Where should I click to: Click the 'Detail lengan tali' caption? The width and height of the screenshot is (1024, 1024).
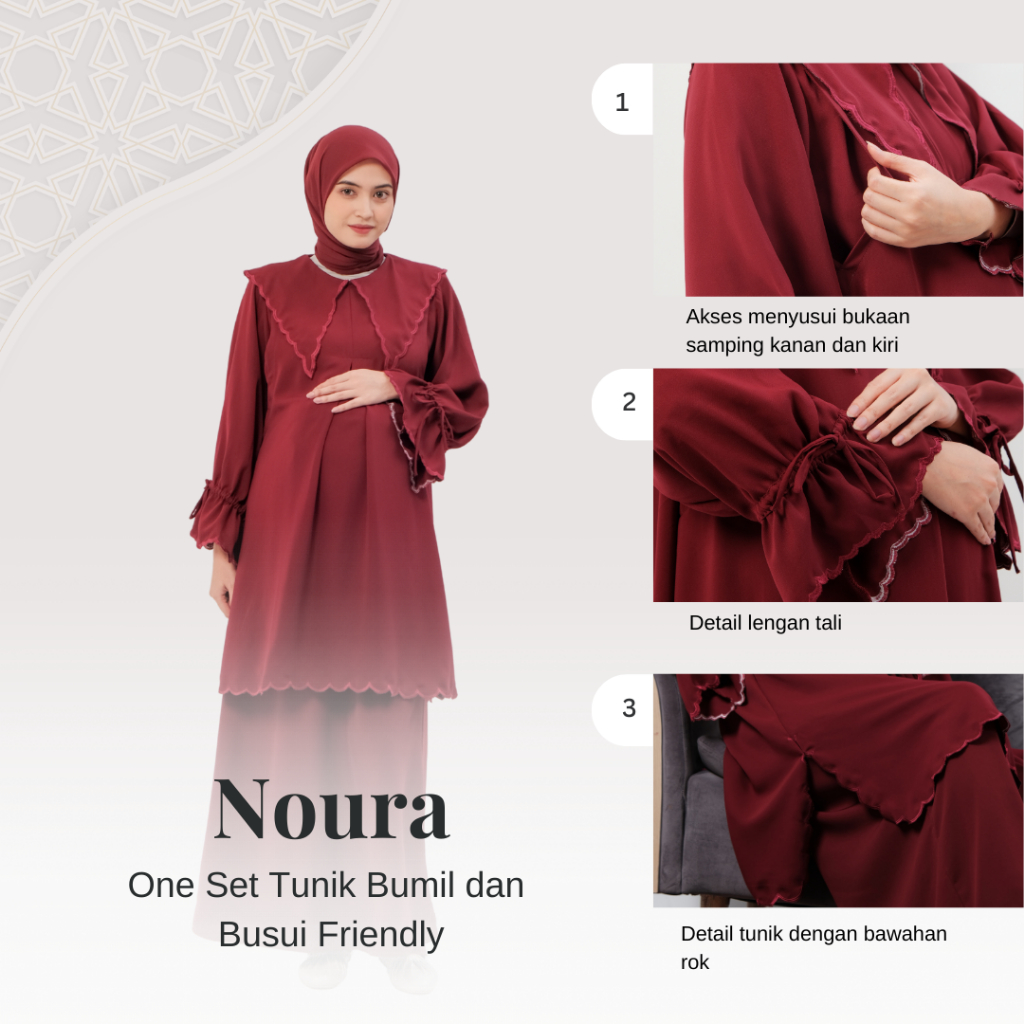[765, 623]
